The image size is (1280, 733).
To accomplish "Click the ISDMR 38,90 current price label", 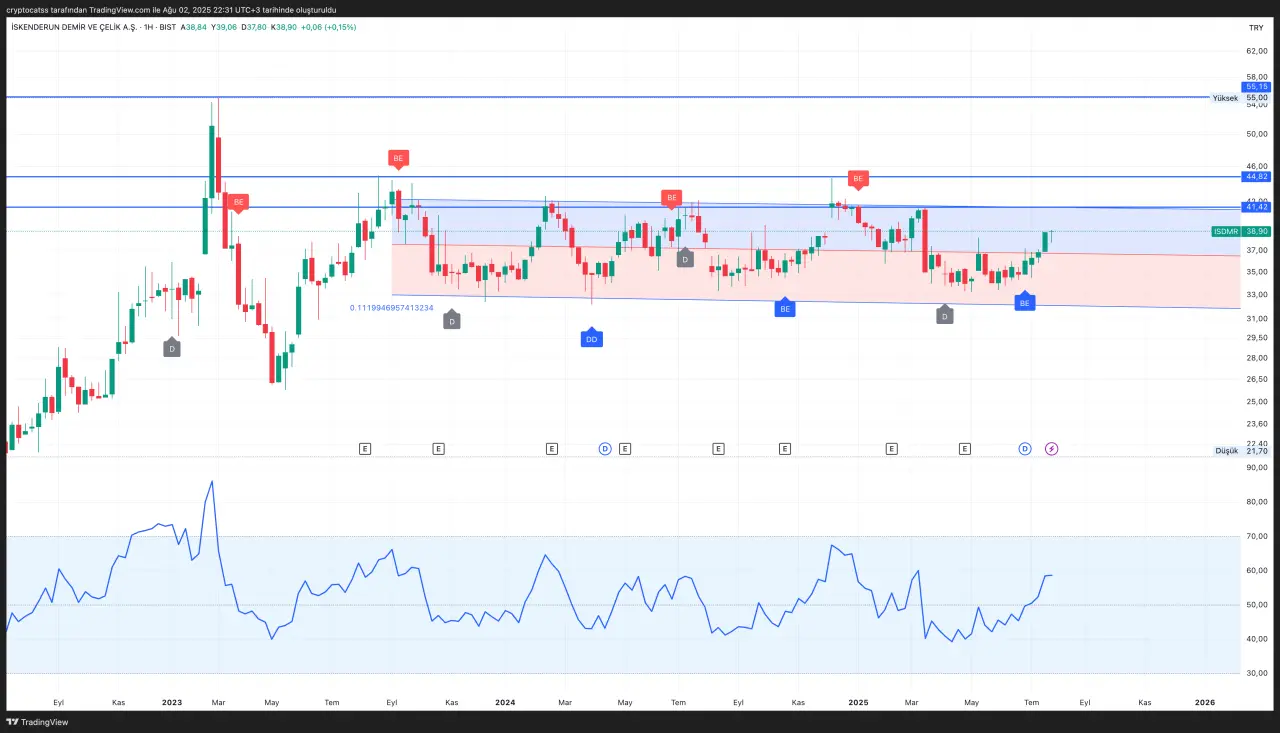I will pyautogui.click(x=1240, y=231).
